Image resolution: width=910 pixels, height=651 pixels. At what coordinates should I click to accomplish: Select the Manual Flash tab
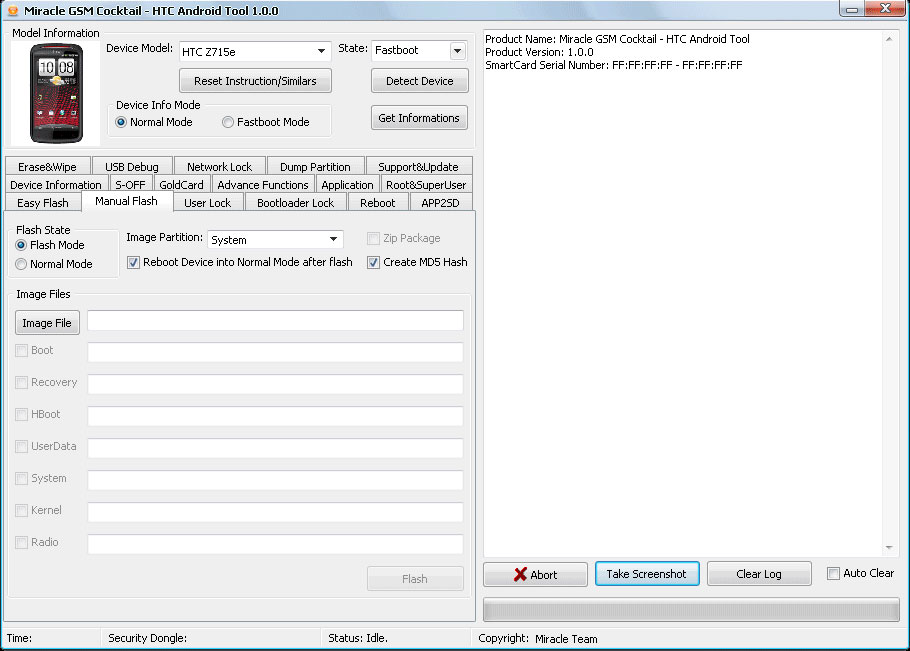(x=127, y=201)
